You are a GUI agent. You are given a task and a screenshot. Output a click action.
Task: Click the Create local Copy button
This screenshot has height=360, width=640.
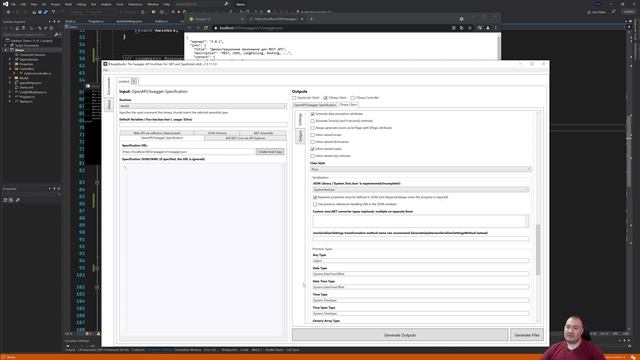pyautogui.click(x=270, y=152)
